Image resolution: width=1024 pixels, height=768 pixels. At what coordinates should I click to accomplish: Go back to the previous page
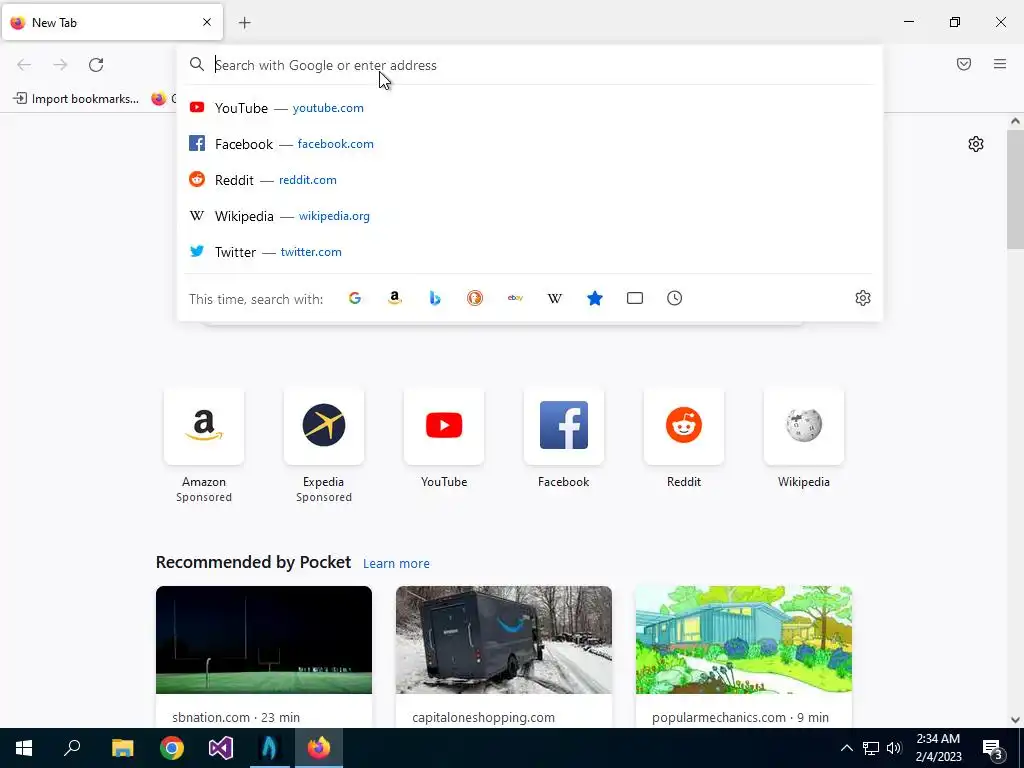click(24, 65)
